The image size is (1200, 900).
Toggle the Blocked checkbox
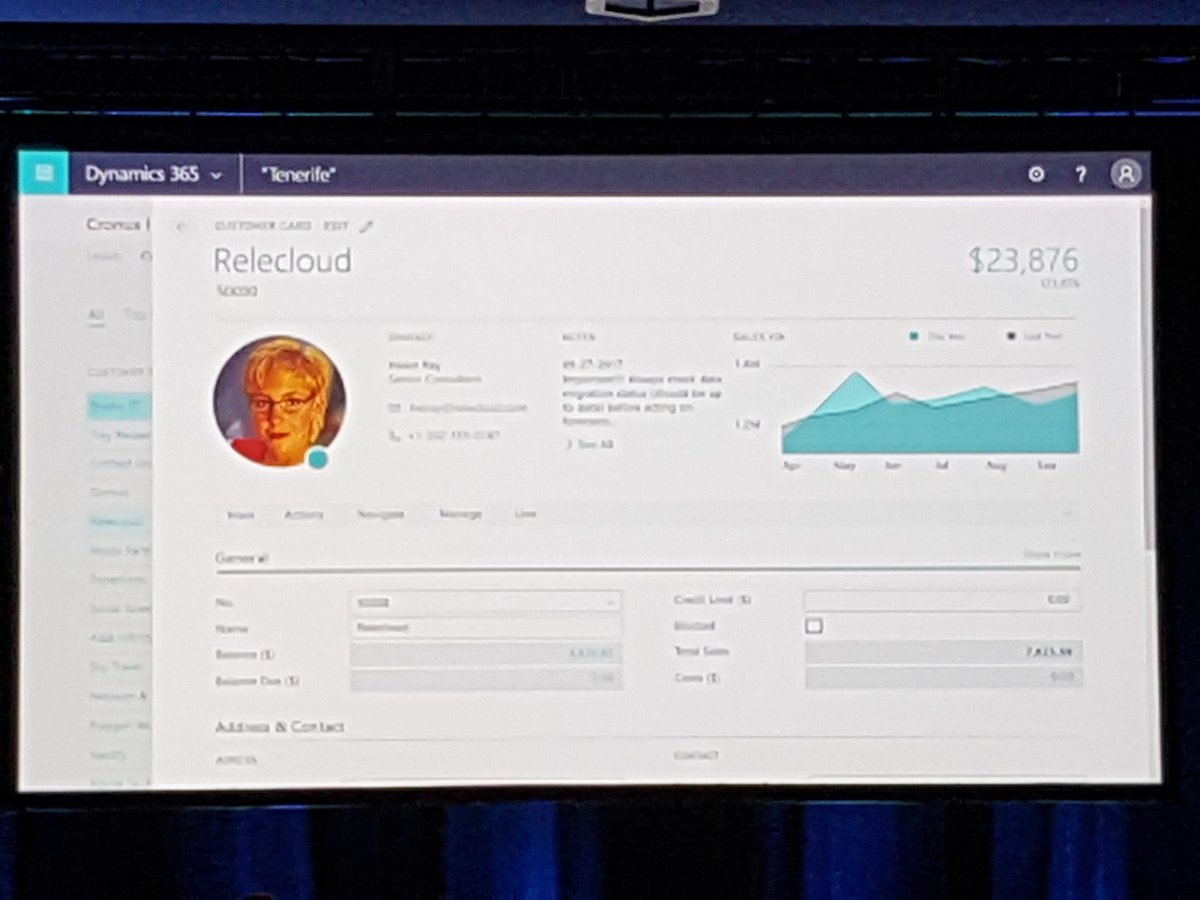click(x=814, y=626)
